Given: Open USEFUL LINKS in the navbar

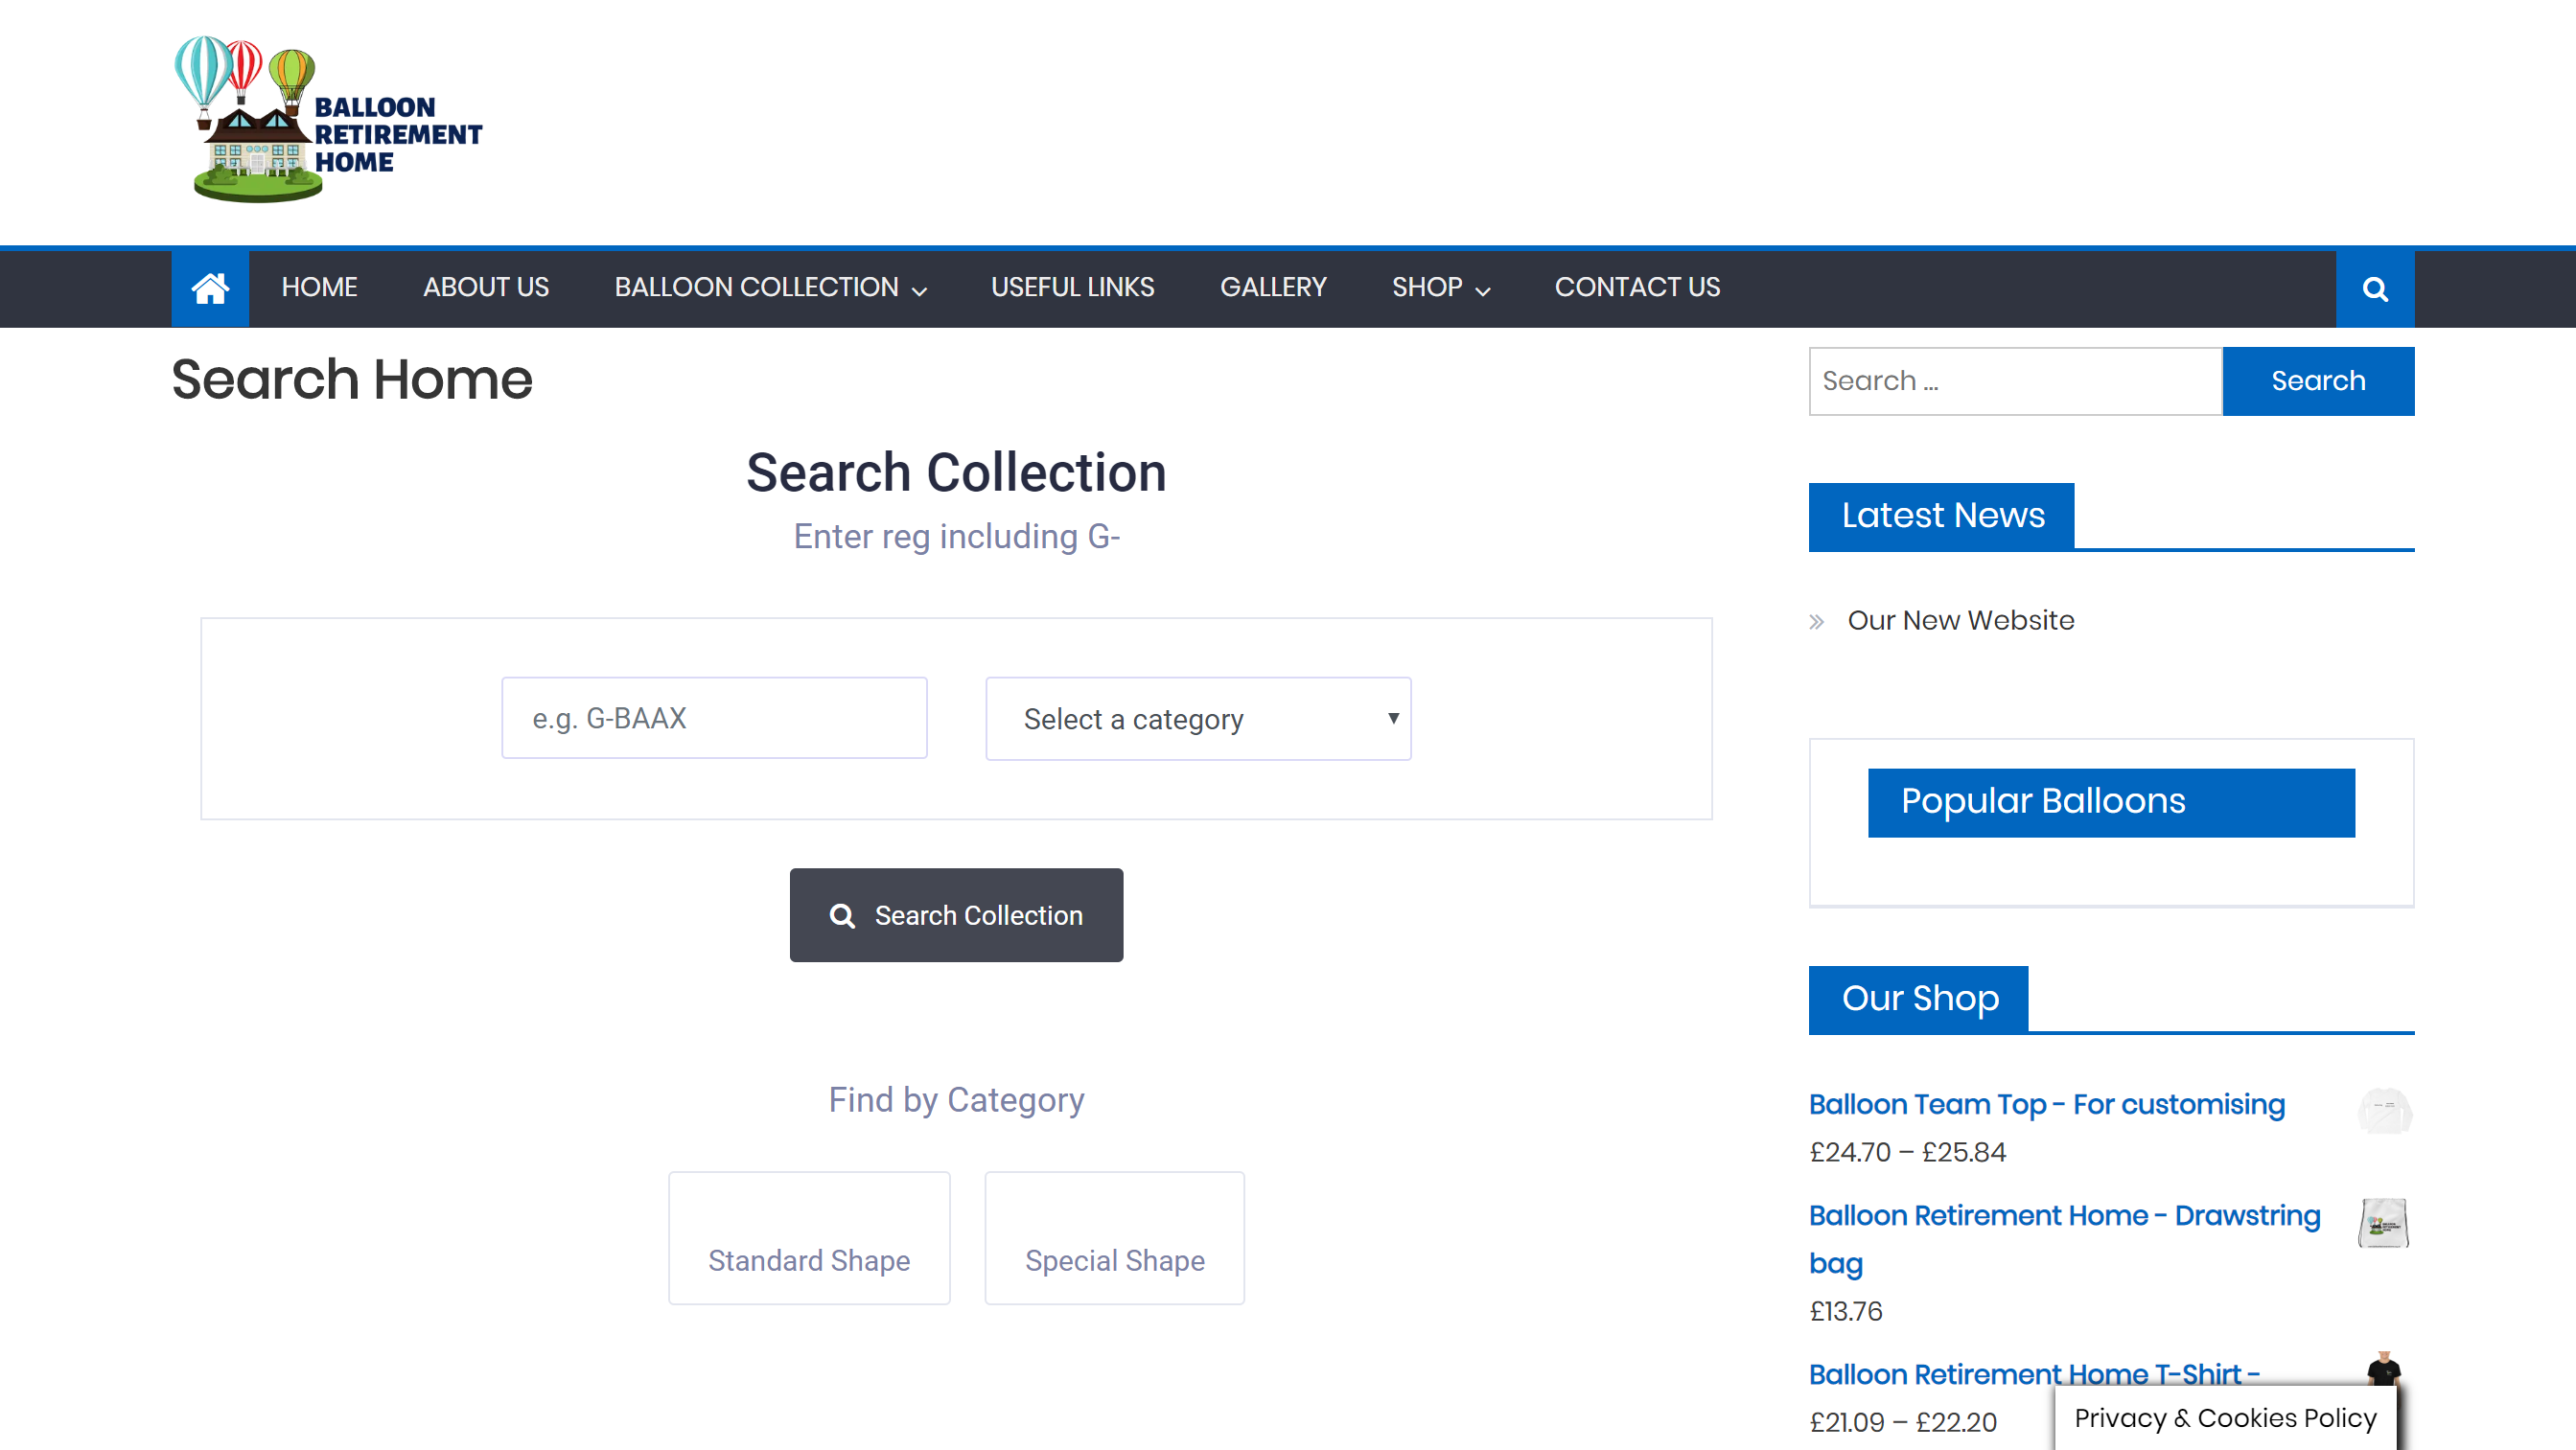Looking at the screenshot, I should click(x=1072, y=288).
